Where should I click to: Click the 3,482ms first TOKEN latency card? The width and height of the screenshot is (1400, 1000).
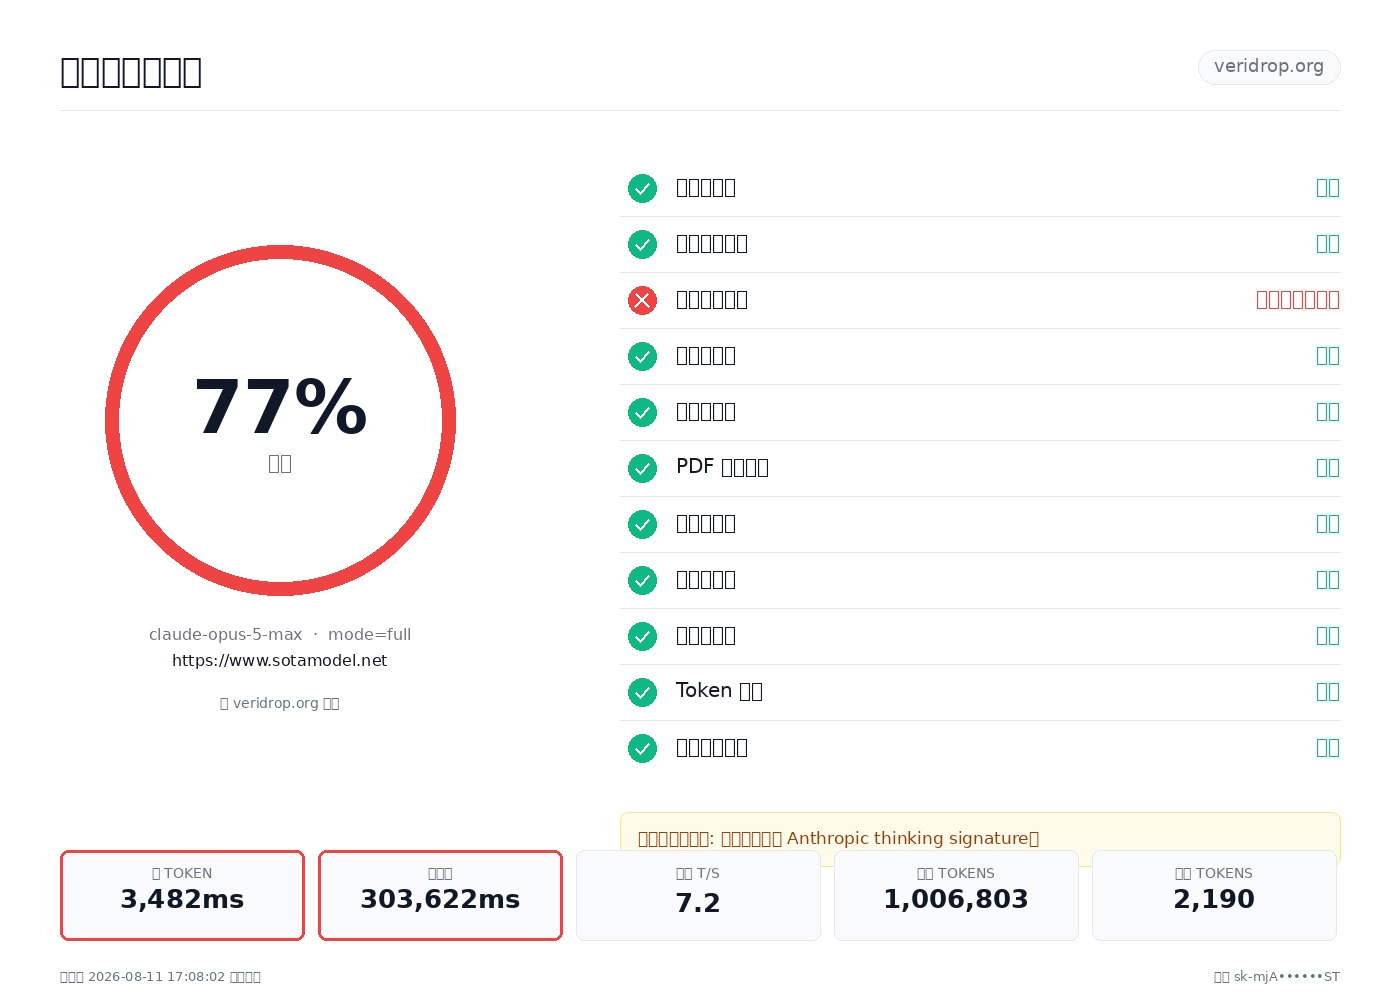[182, 895]
